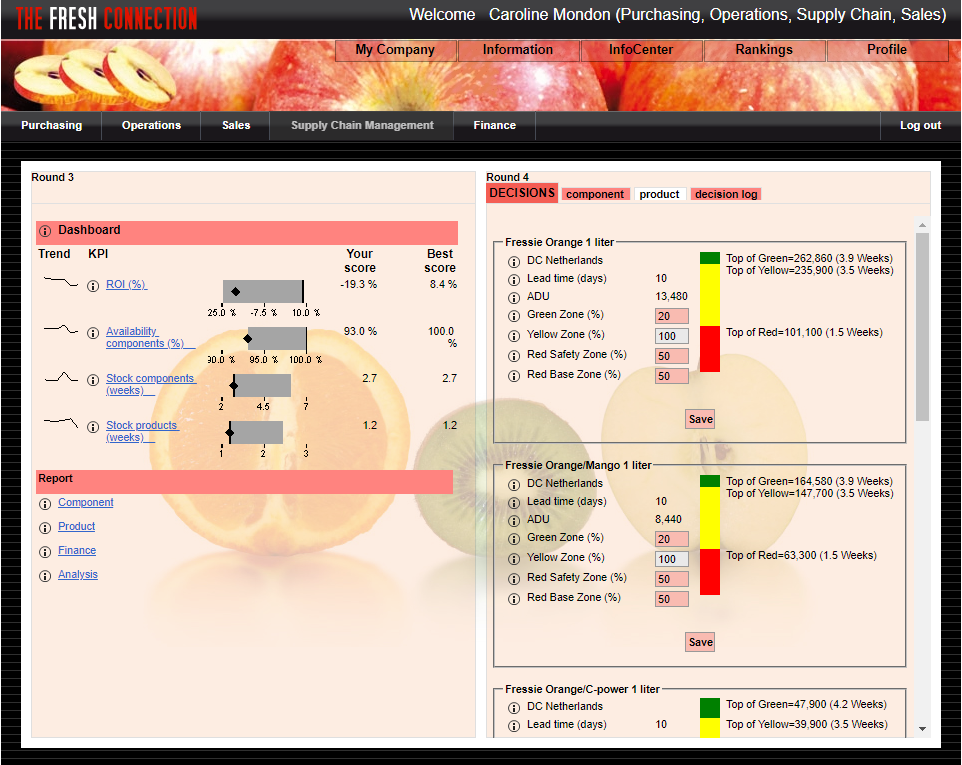
Task: Click info icon for Fressie Orange Green Zone
Action: pos(514,316)
